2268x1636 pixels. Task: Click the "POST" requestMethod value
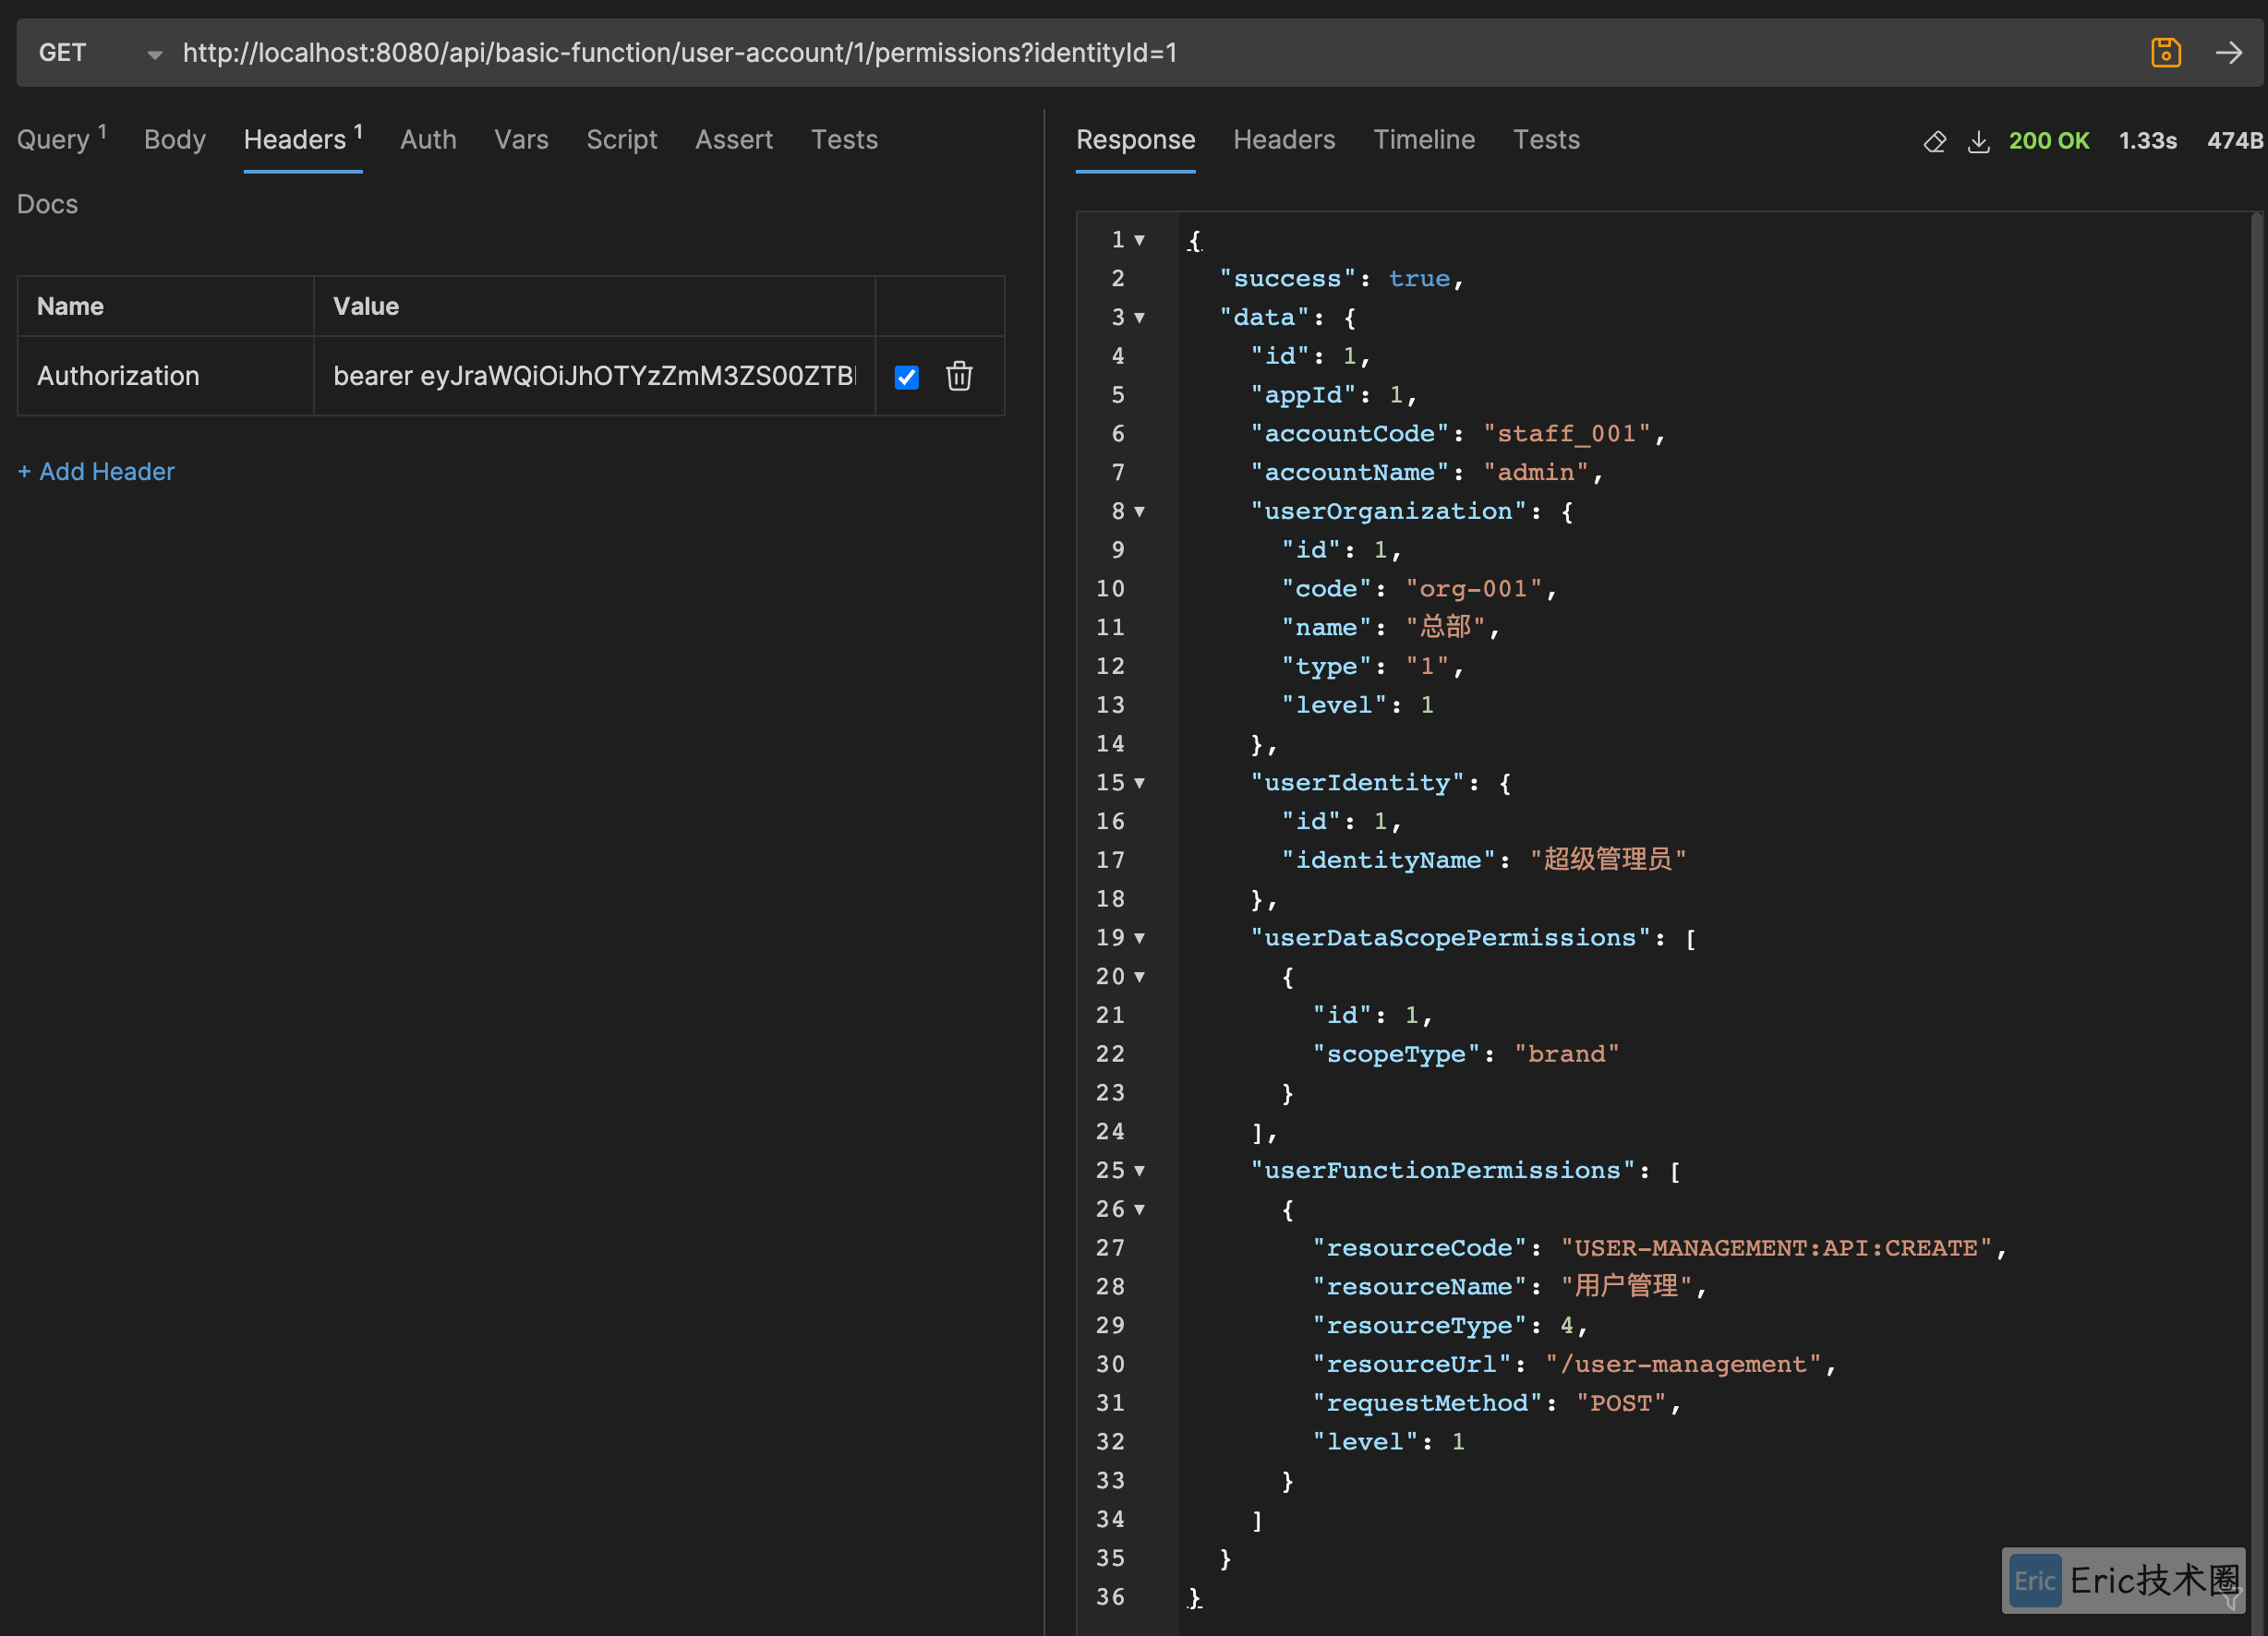(x=1620, y=1403)
